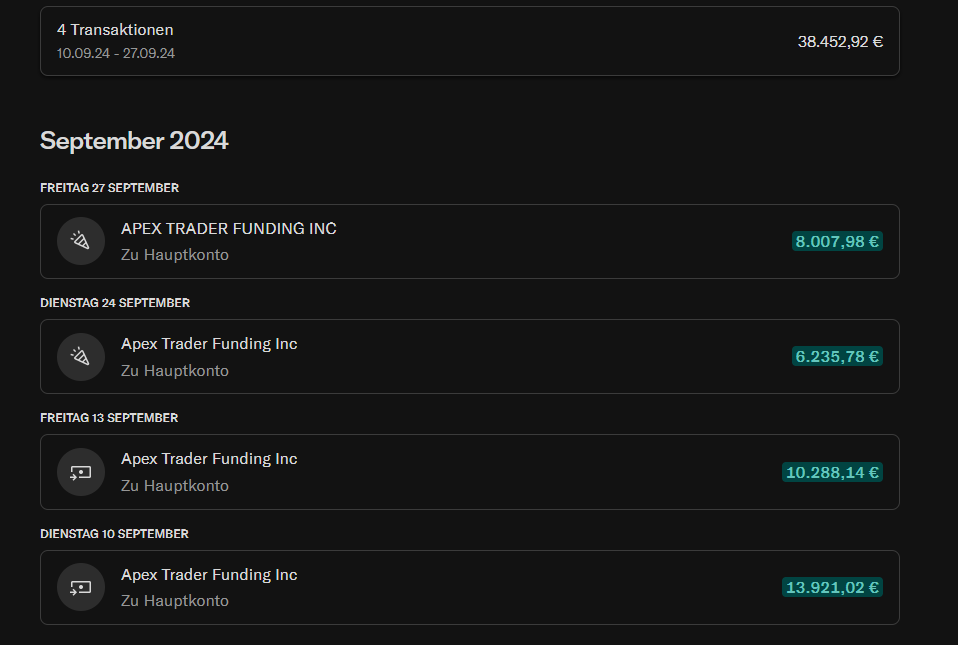The width and height of the screenshot is (958, 645).
Task: Click the 8.007,98 € amount badge
Action: (x=837, y=241)
